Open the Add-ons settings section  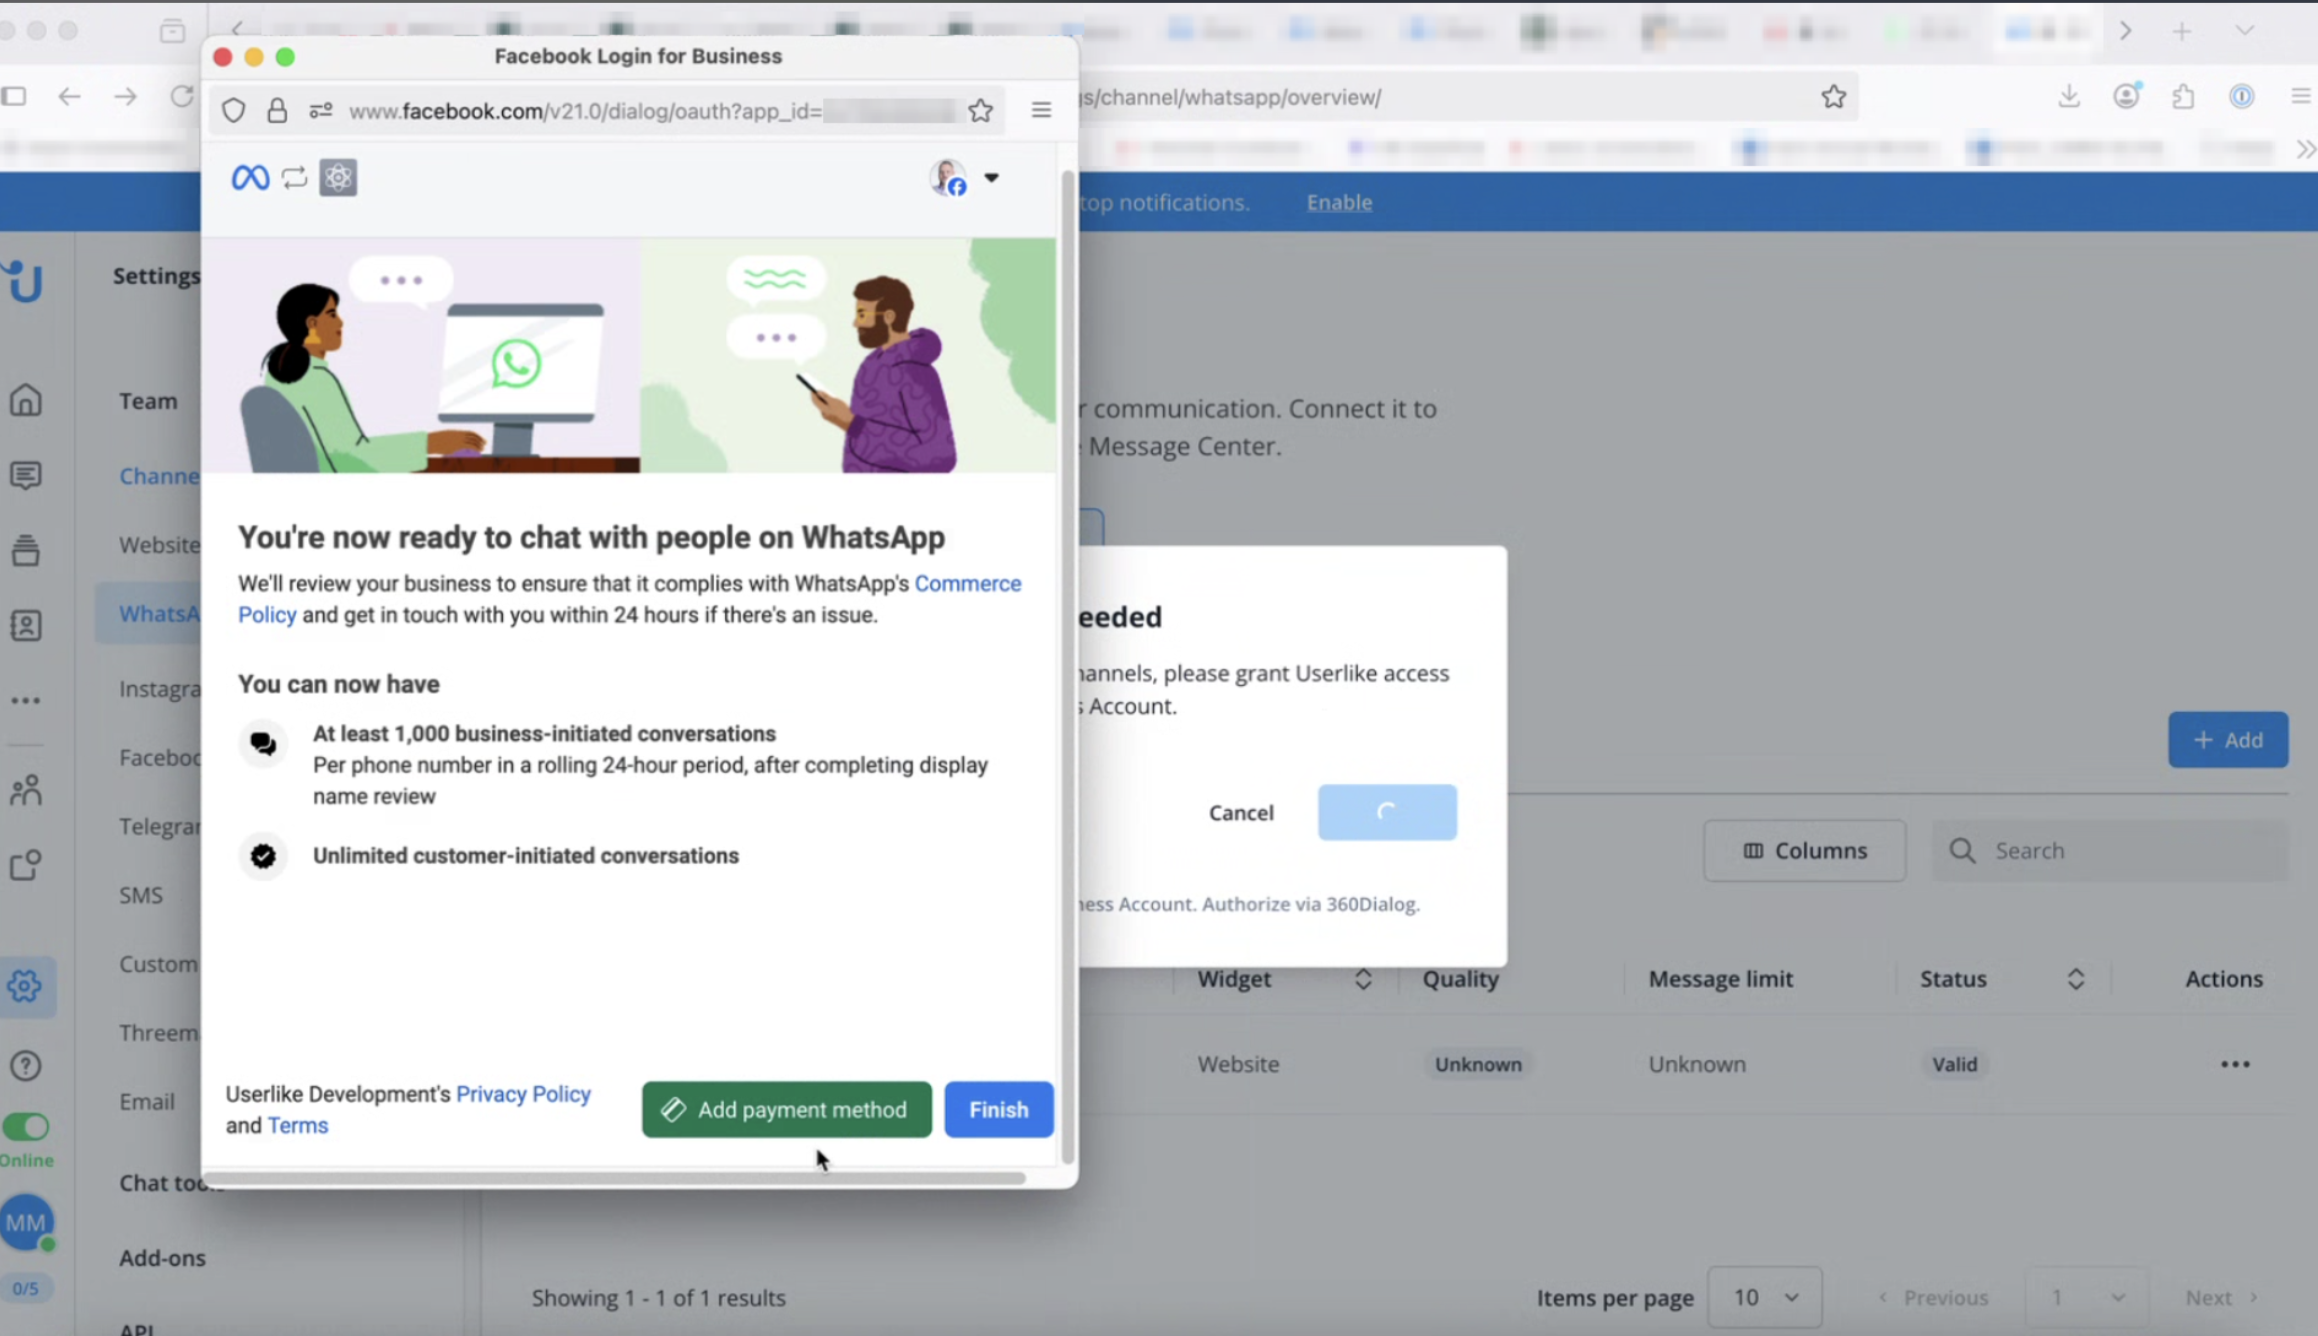[x=162, y=1258]
